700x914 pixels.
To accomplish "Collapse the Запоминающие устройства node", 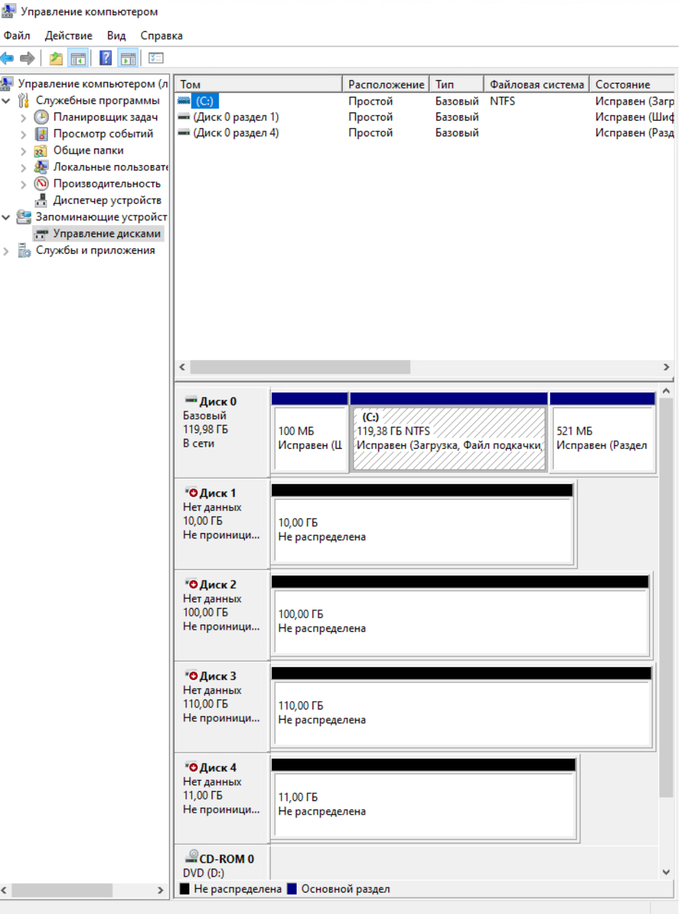I will pyautogui.click(x=8, y=217).
